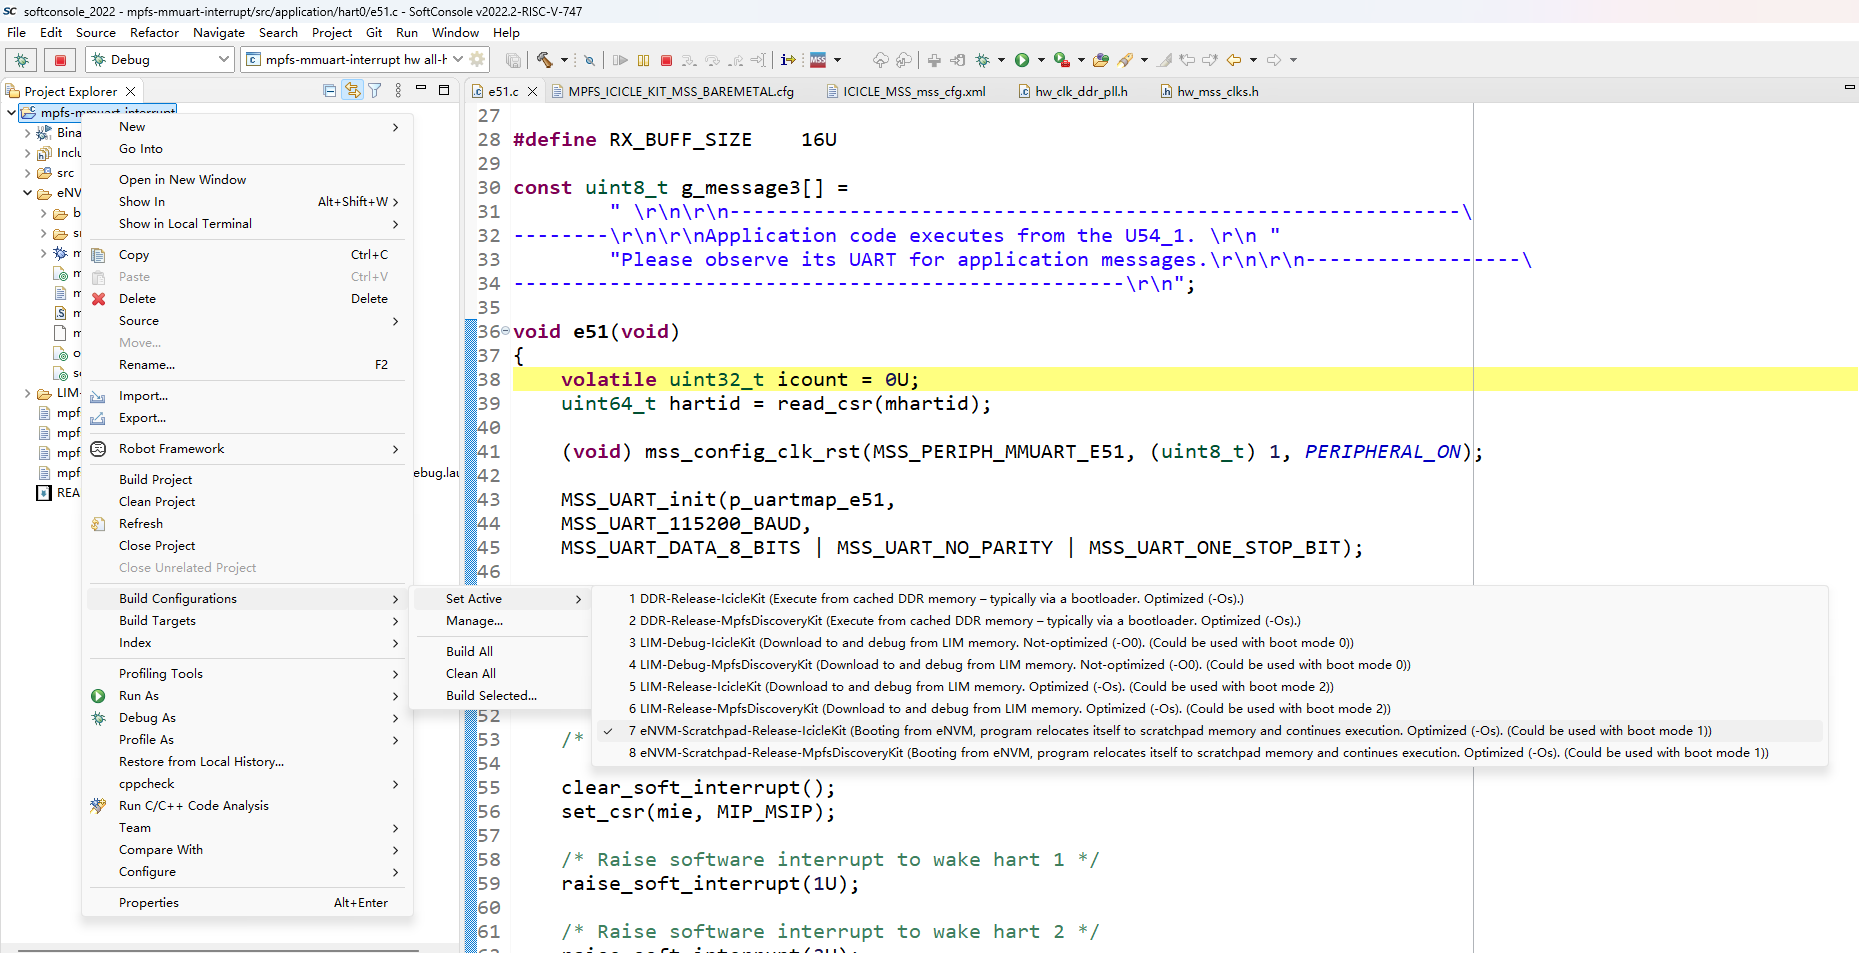Click the red Stop launch button
Viewport: 1859px width, 953px height.
coord(60,60)
